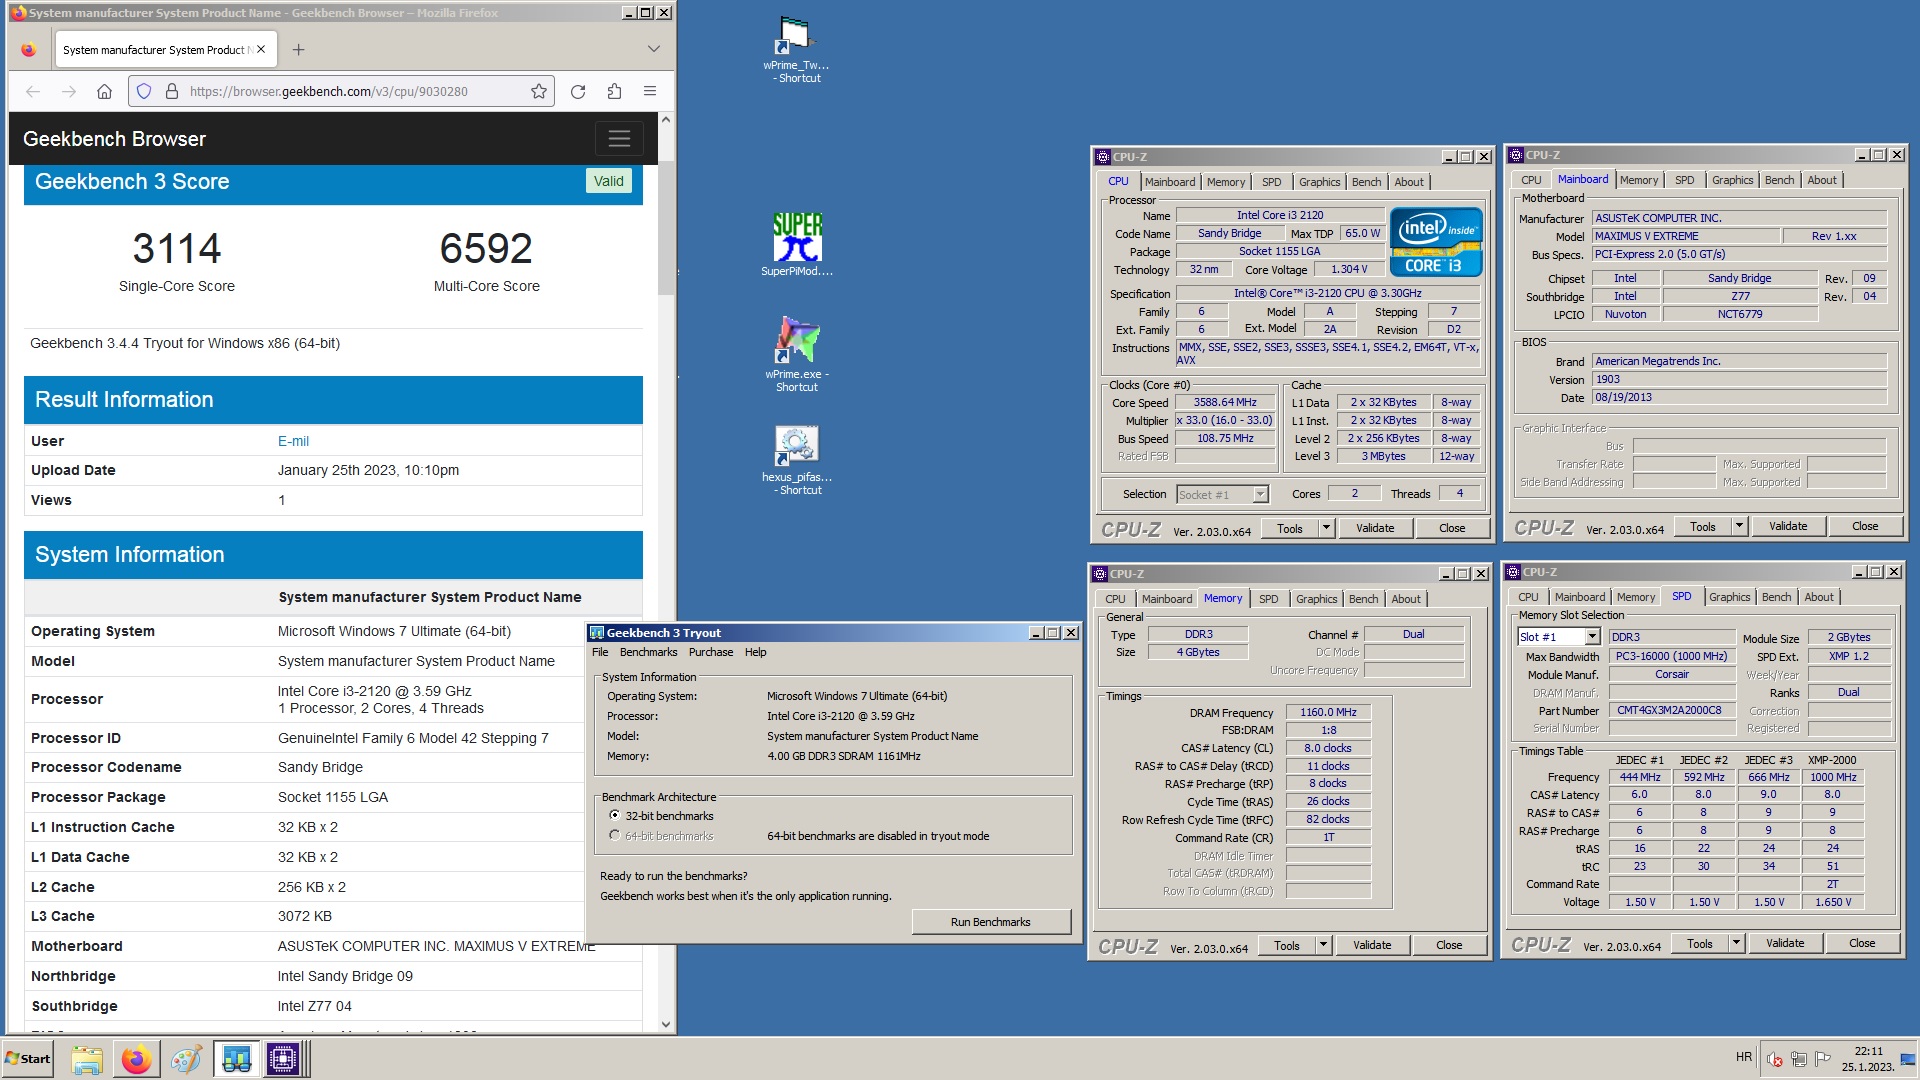Click Validate in the CPU-Z SPD window
This screenshot has height=1080, width=1920.
pos(1785,943)
